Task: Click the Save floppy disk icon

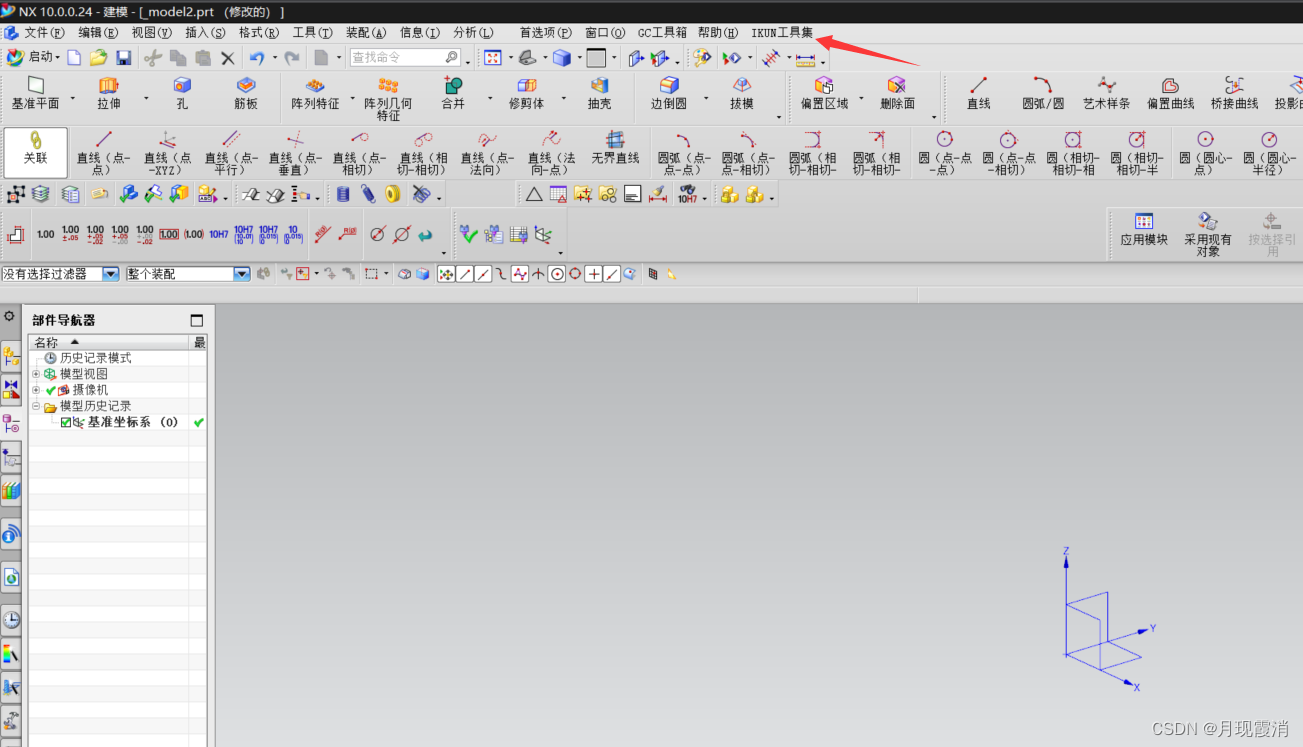Action: pyautogui.click(x=124, y=58)
